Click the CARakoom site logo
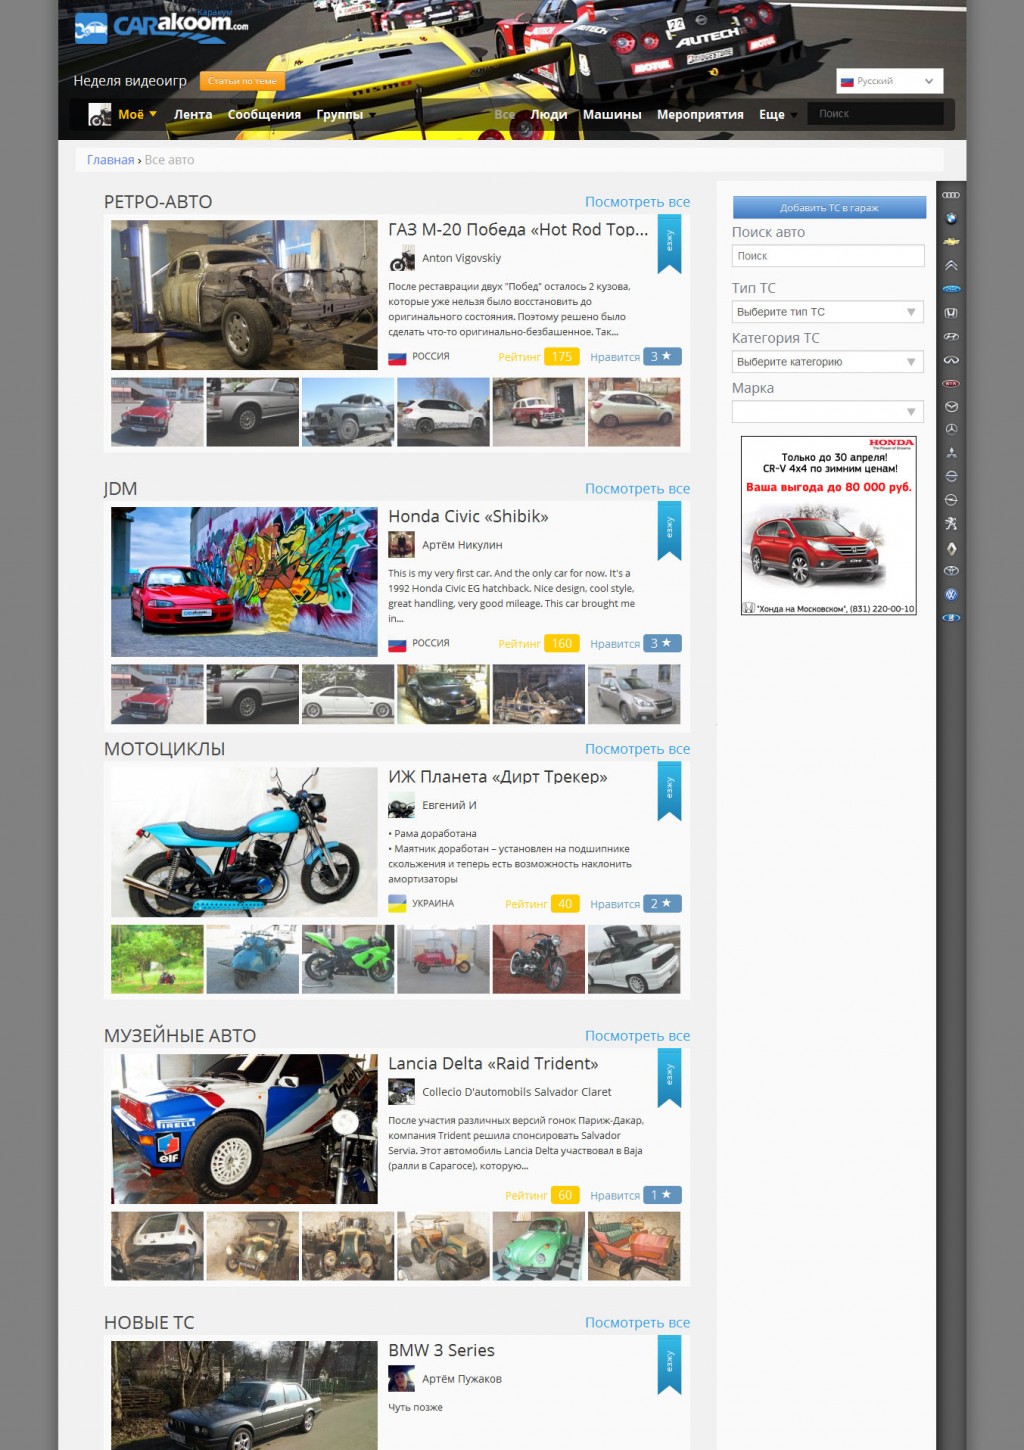This screenshot has height=1450, width=1024. tap(162, 27)
